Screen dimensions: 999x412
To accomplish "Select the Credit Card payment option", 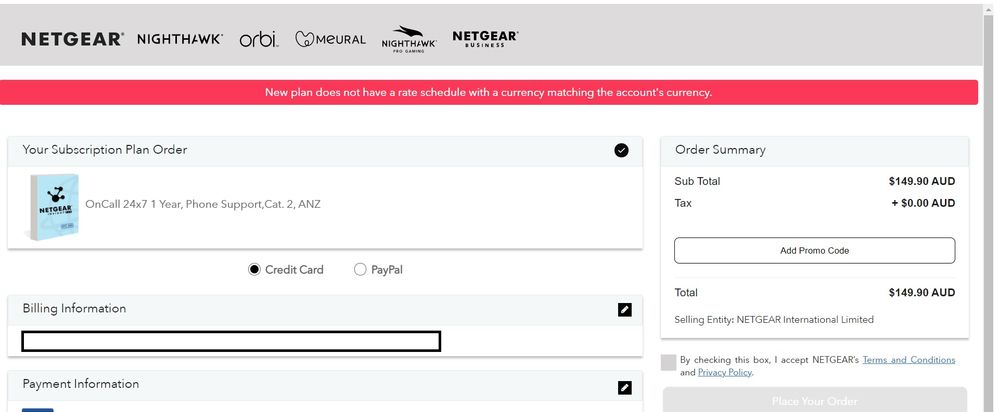I will click(254, 269).
